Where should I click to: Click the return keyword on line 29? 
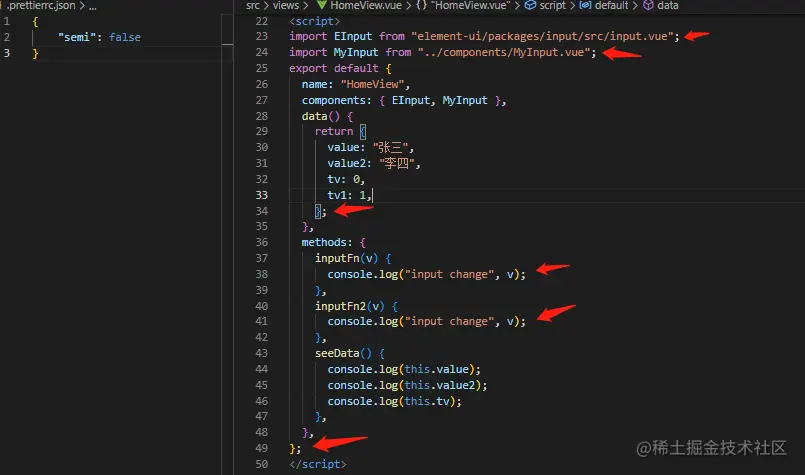coord(334,131)
